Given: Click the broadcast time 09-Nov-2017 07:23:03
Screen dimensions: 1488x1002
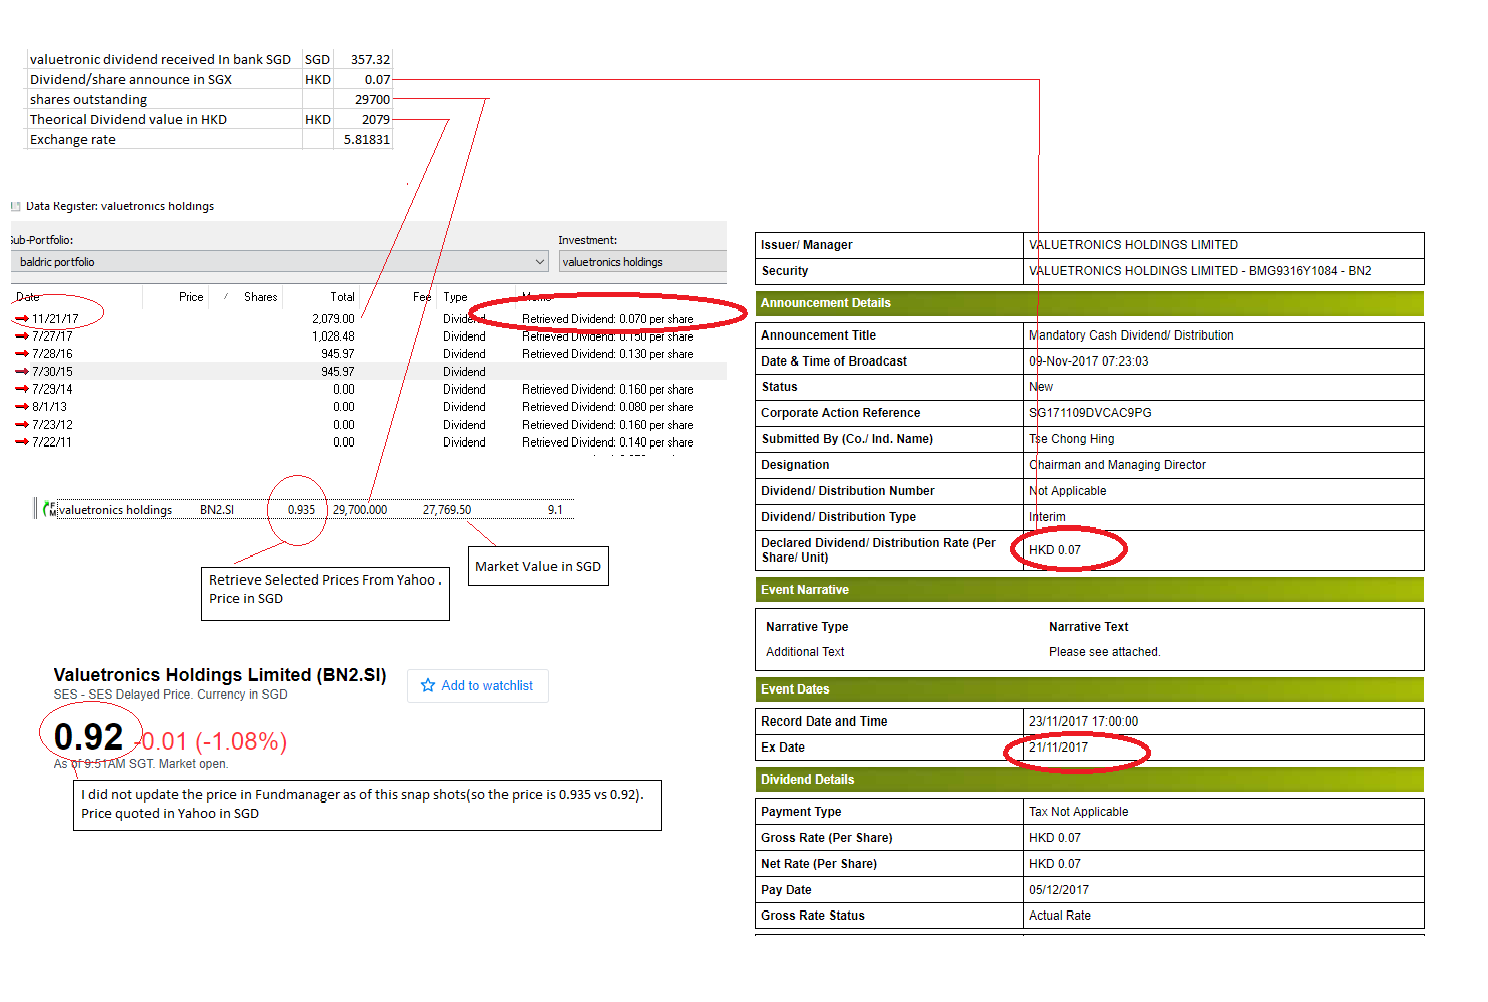Looking at the screenshot, I should click(1089, 362).
